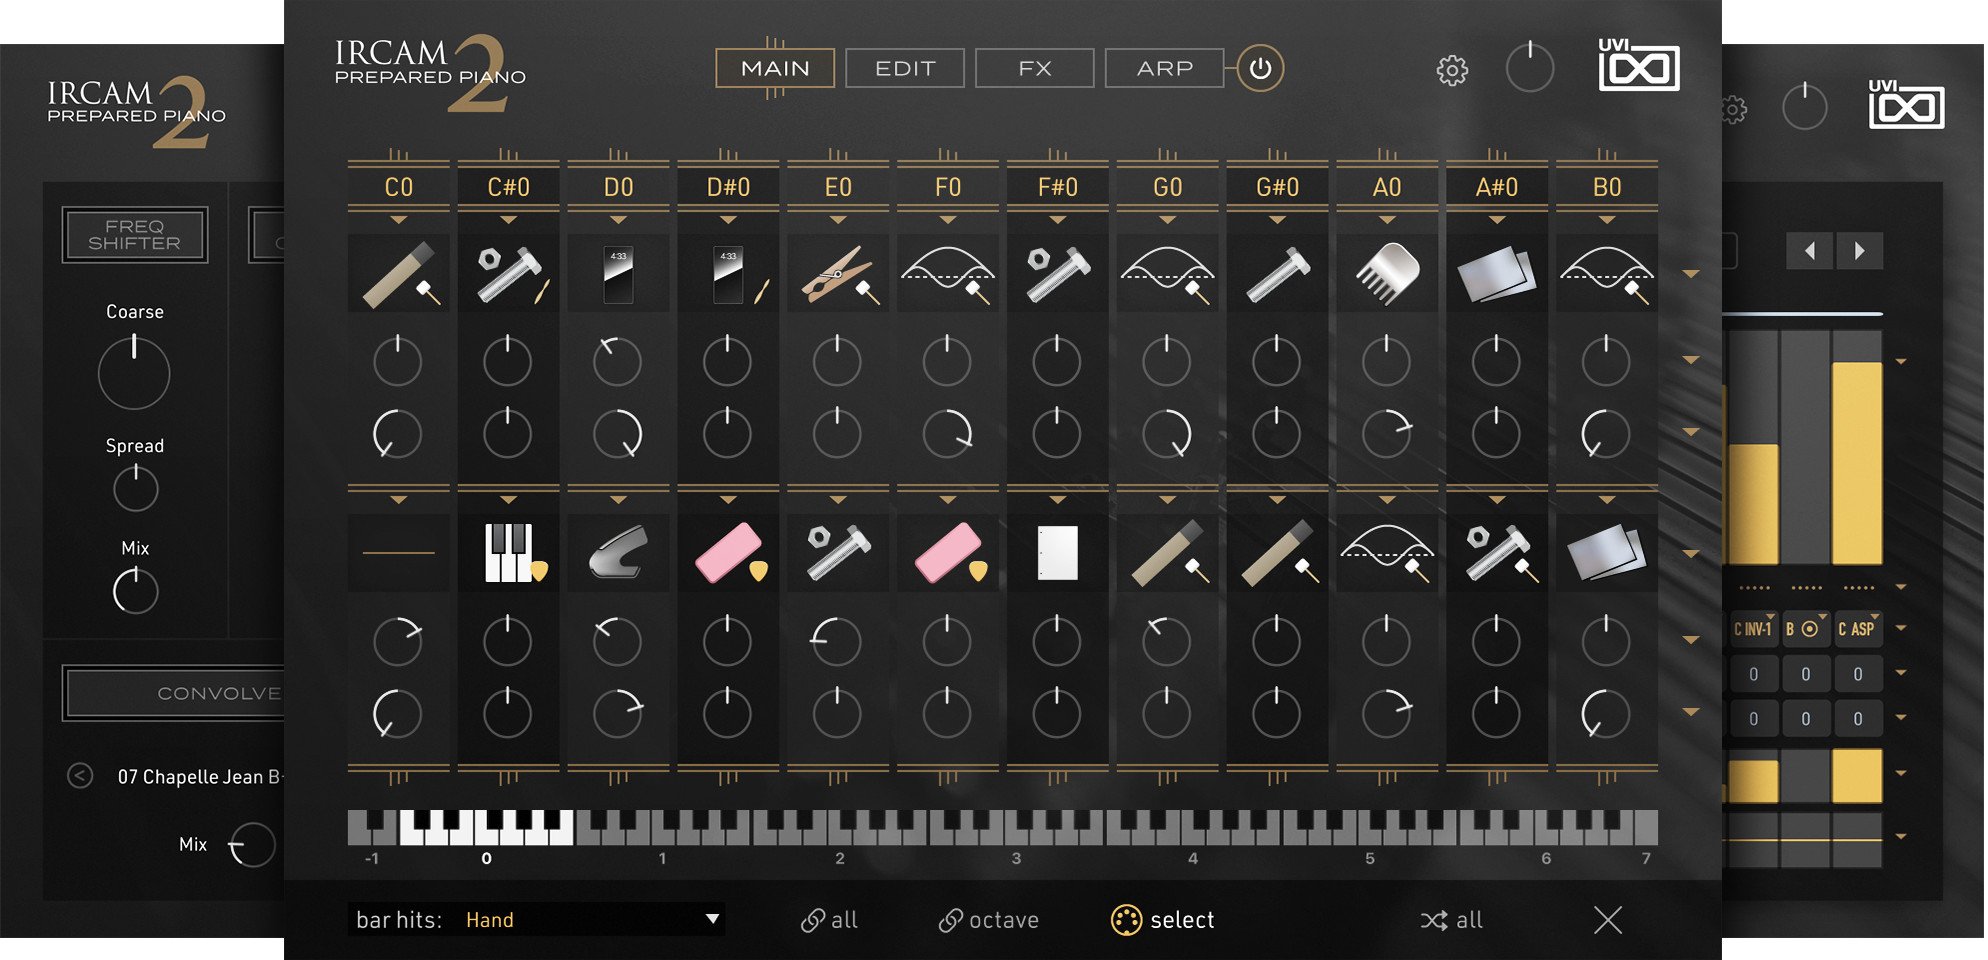
Task: Toggle the B option in right window
Action: pos(1805,630)
